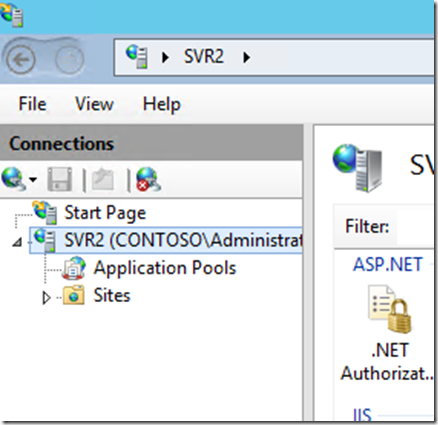Click the Application Pools icon
This screenshot has width=438, height=425.
[x=74, y=268]
